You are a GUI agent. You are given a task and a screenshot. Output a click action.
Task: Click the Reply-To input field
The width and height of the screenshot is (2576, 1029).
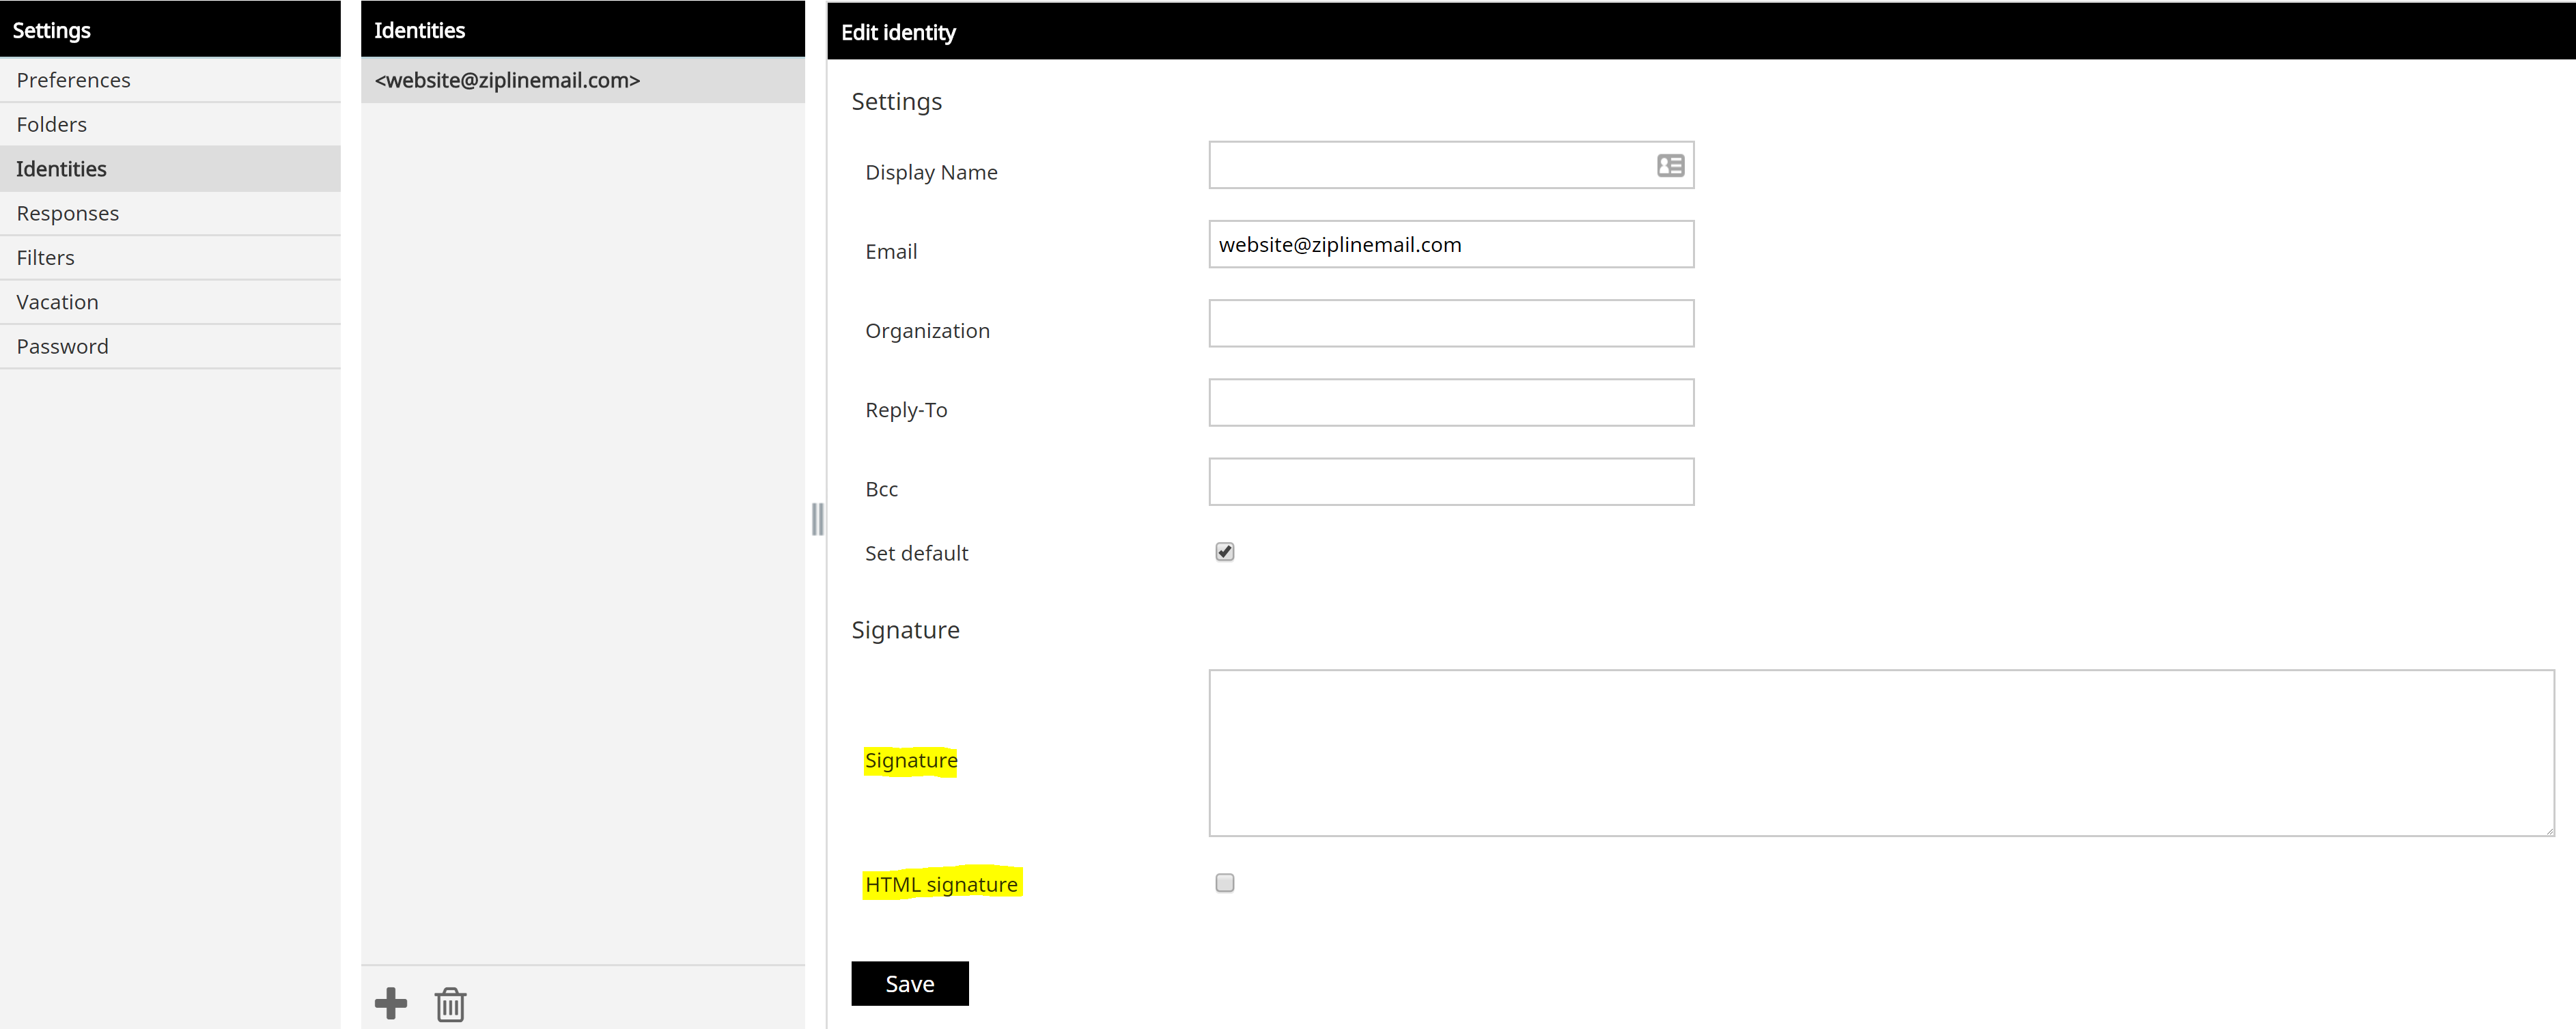click(1451, 402)
